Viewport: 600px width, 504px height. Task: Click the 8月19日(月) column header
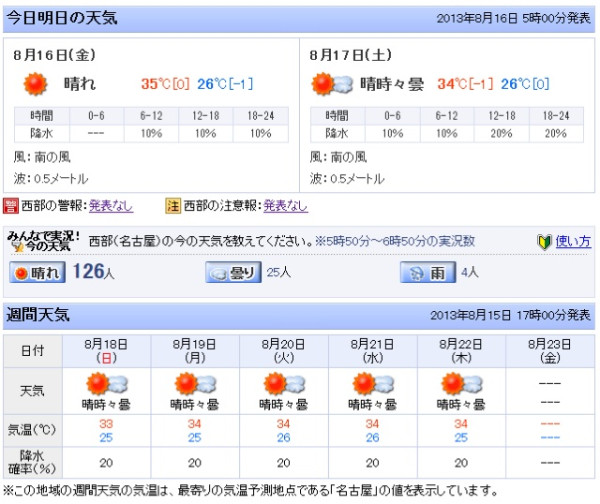(195, 351)
